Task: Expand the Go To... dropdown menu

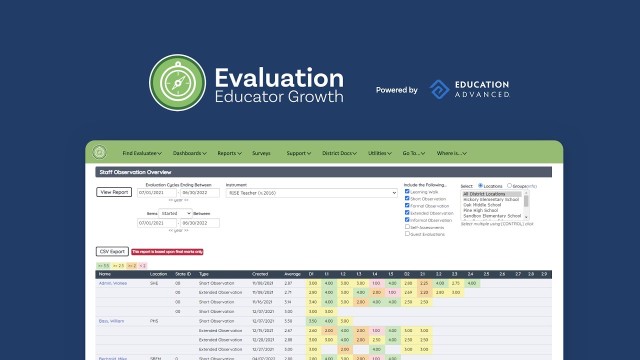Action: [x=413, y=153]
